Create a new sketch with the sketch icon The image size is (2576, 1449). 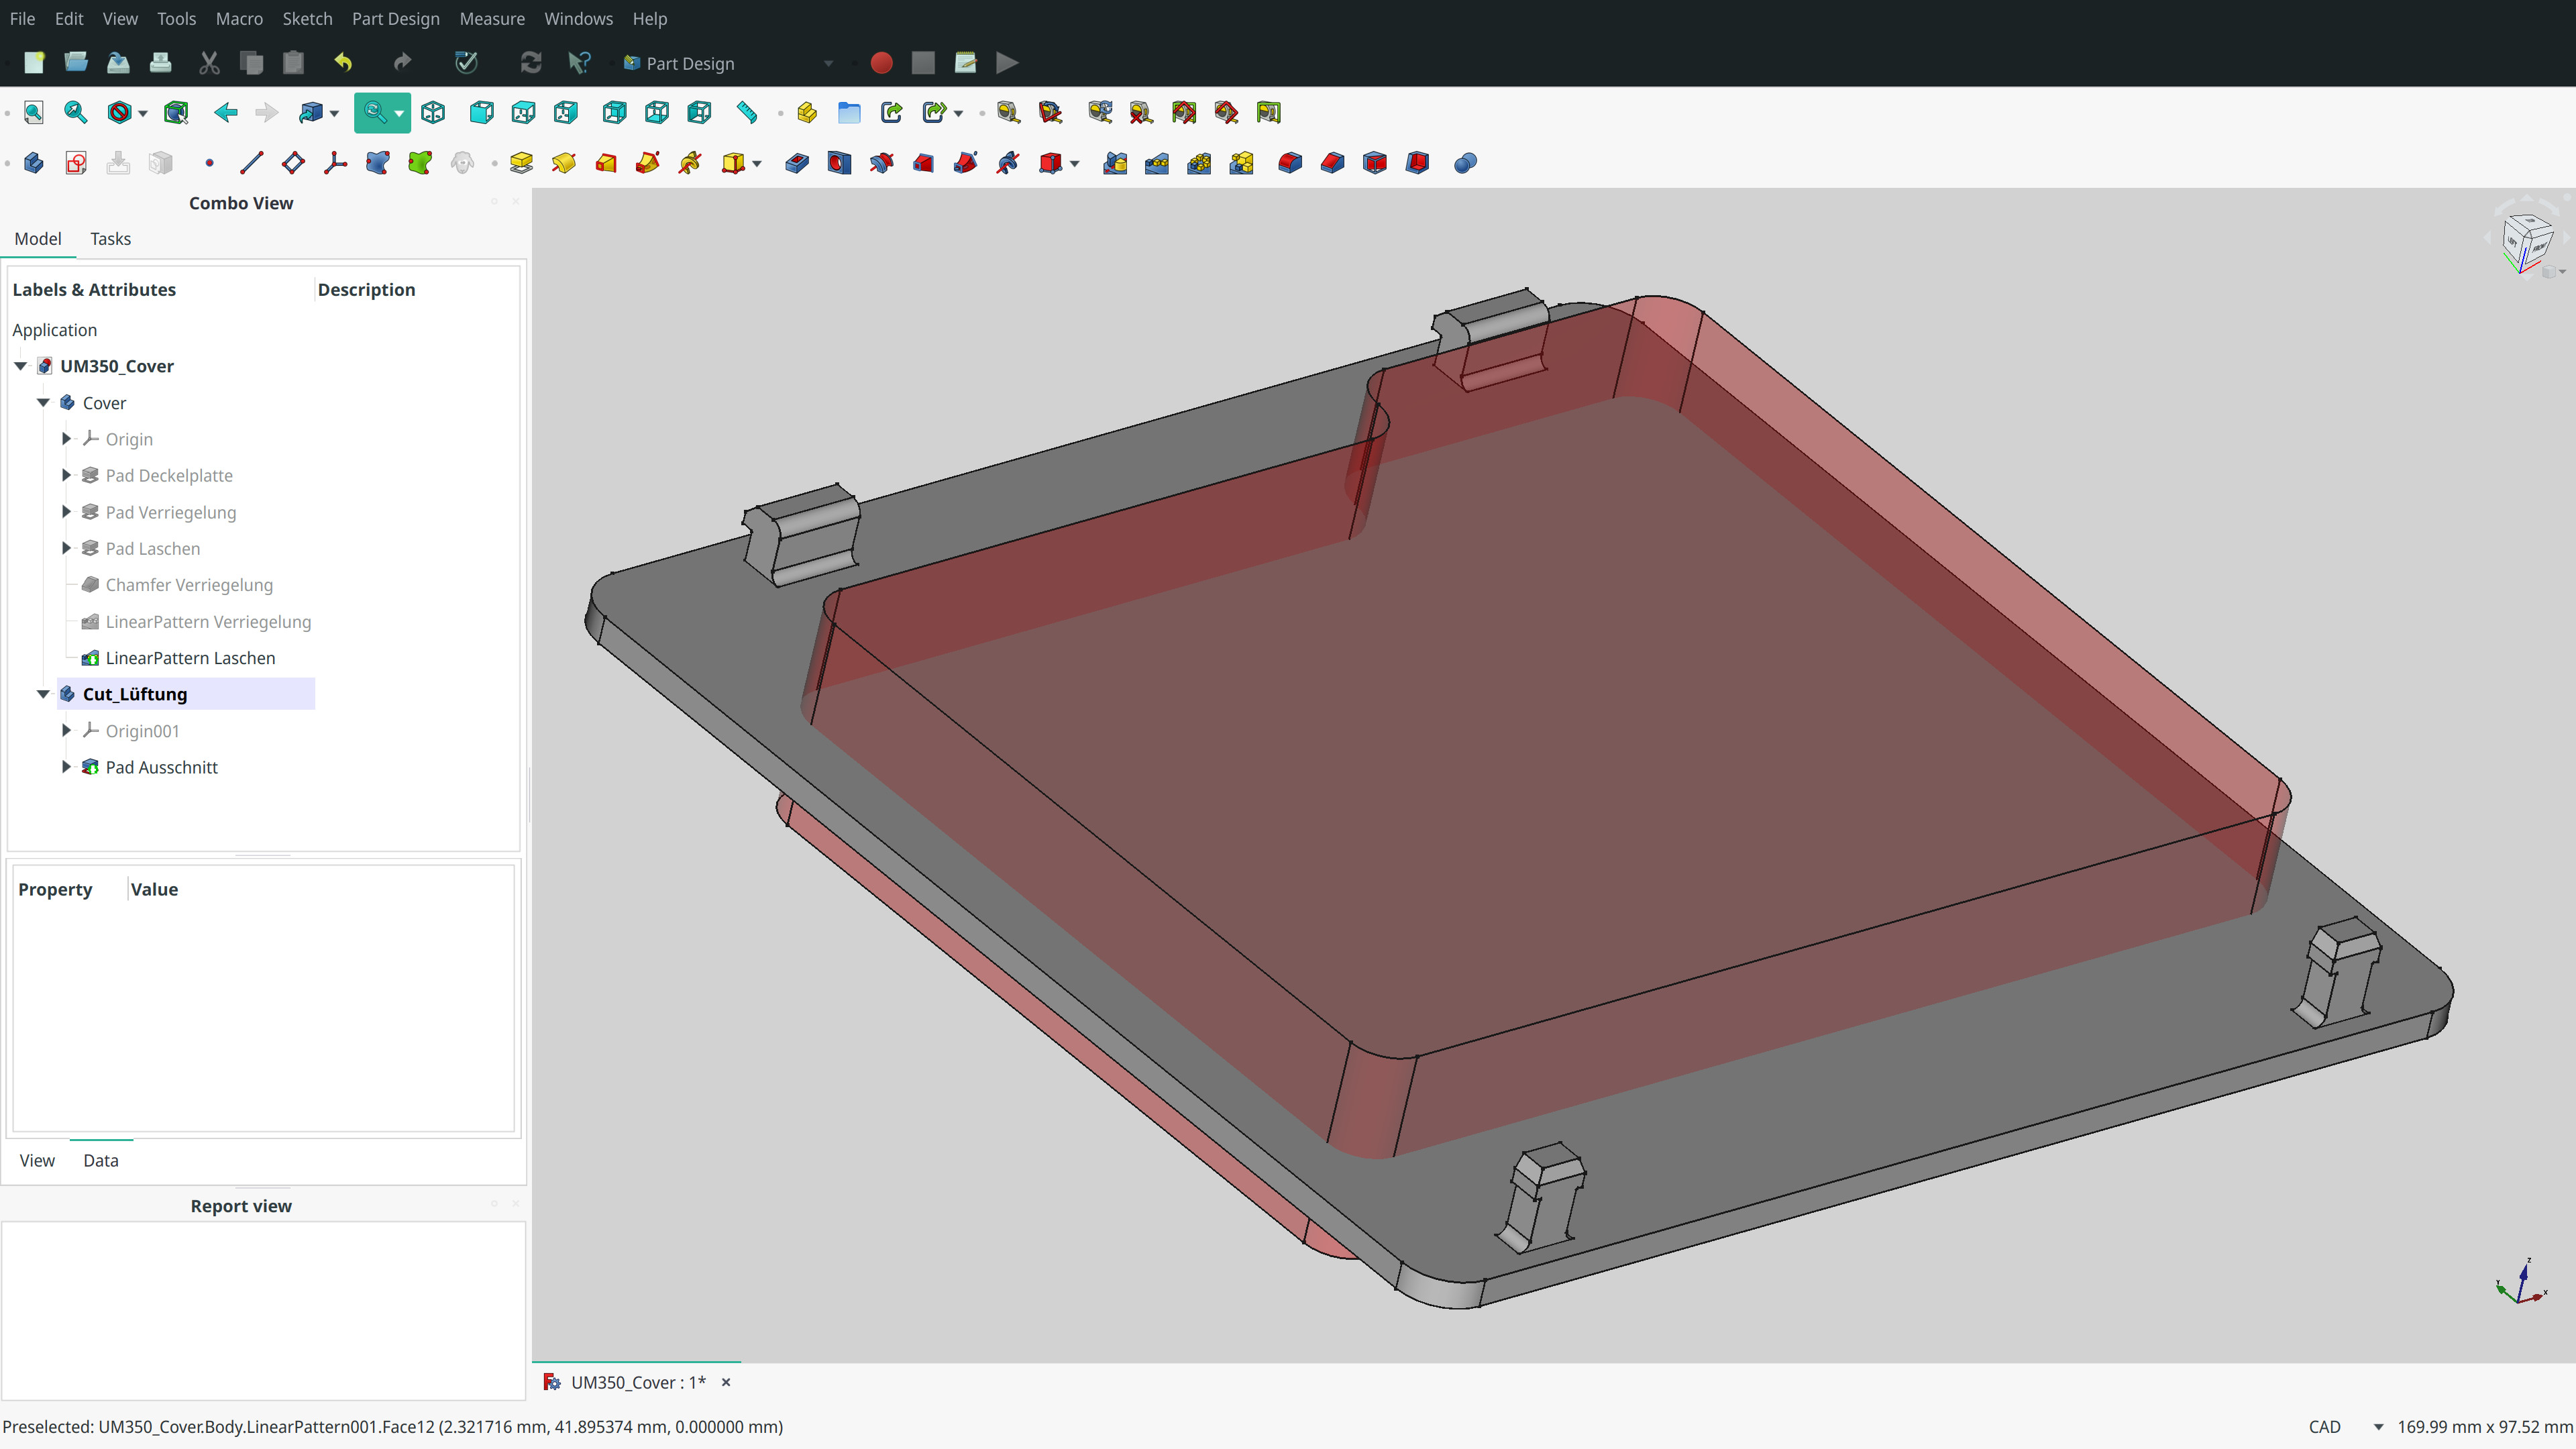point(75,162)
